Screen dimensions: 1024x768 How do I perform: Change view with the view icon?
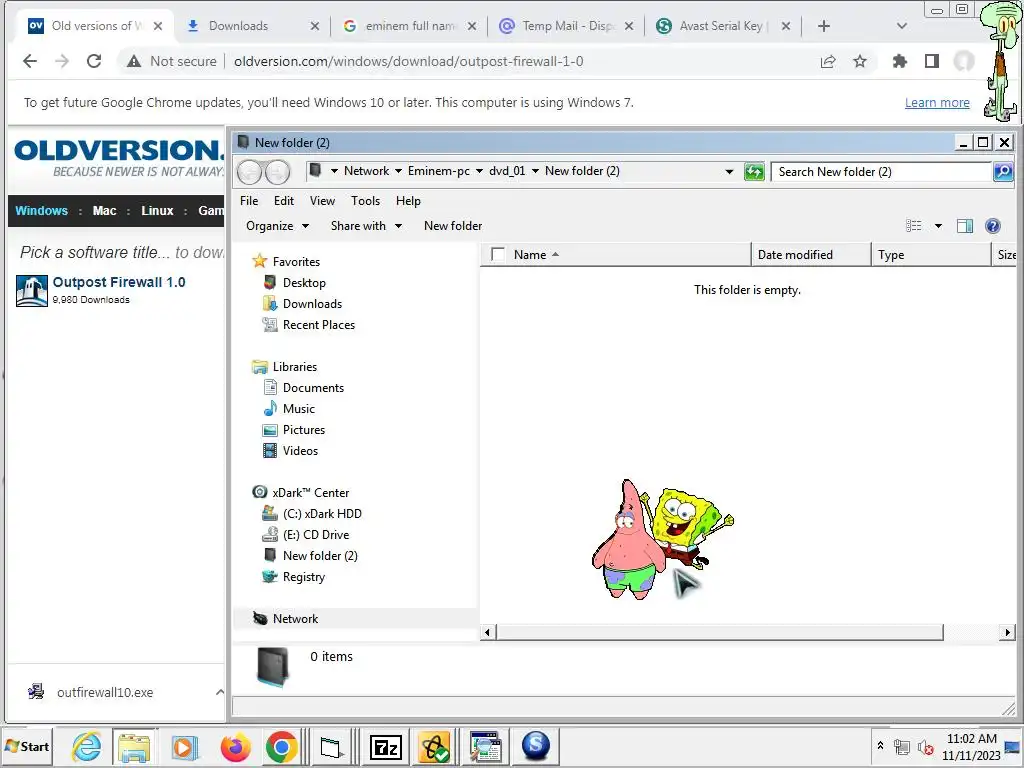(x=914, y=226)
